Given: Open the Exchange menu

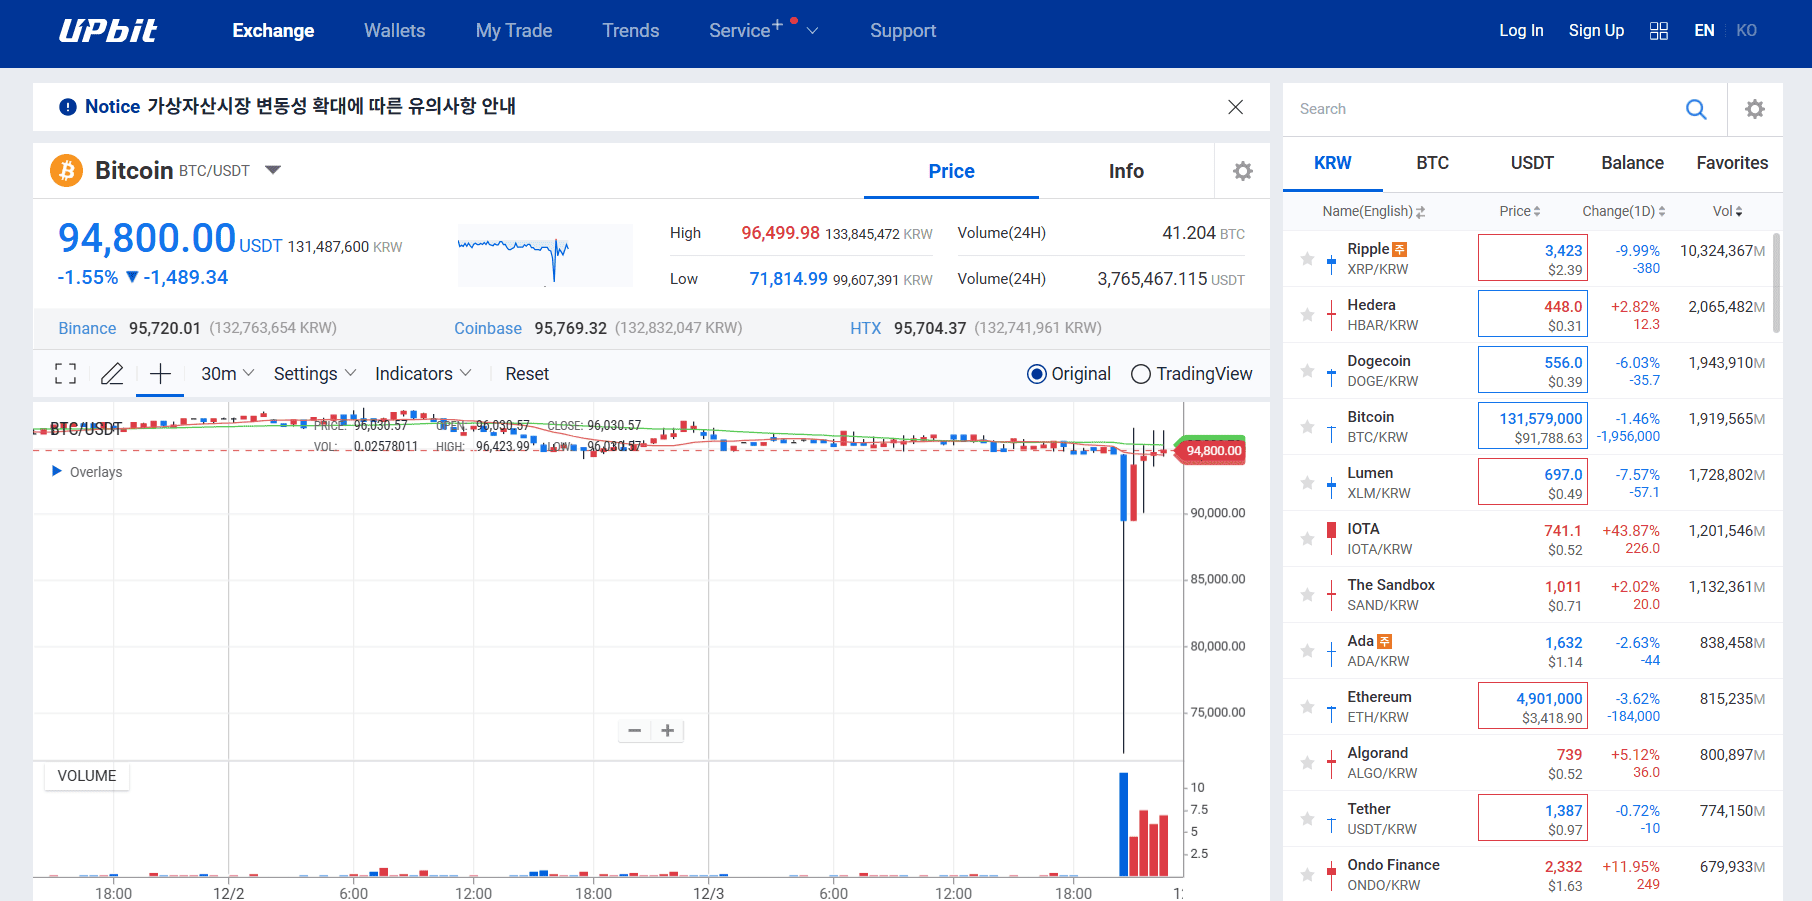Looking at the screenshot, I should 273,31.
